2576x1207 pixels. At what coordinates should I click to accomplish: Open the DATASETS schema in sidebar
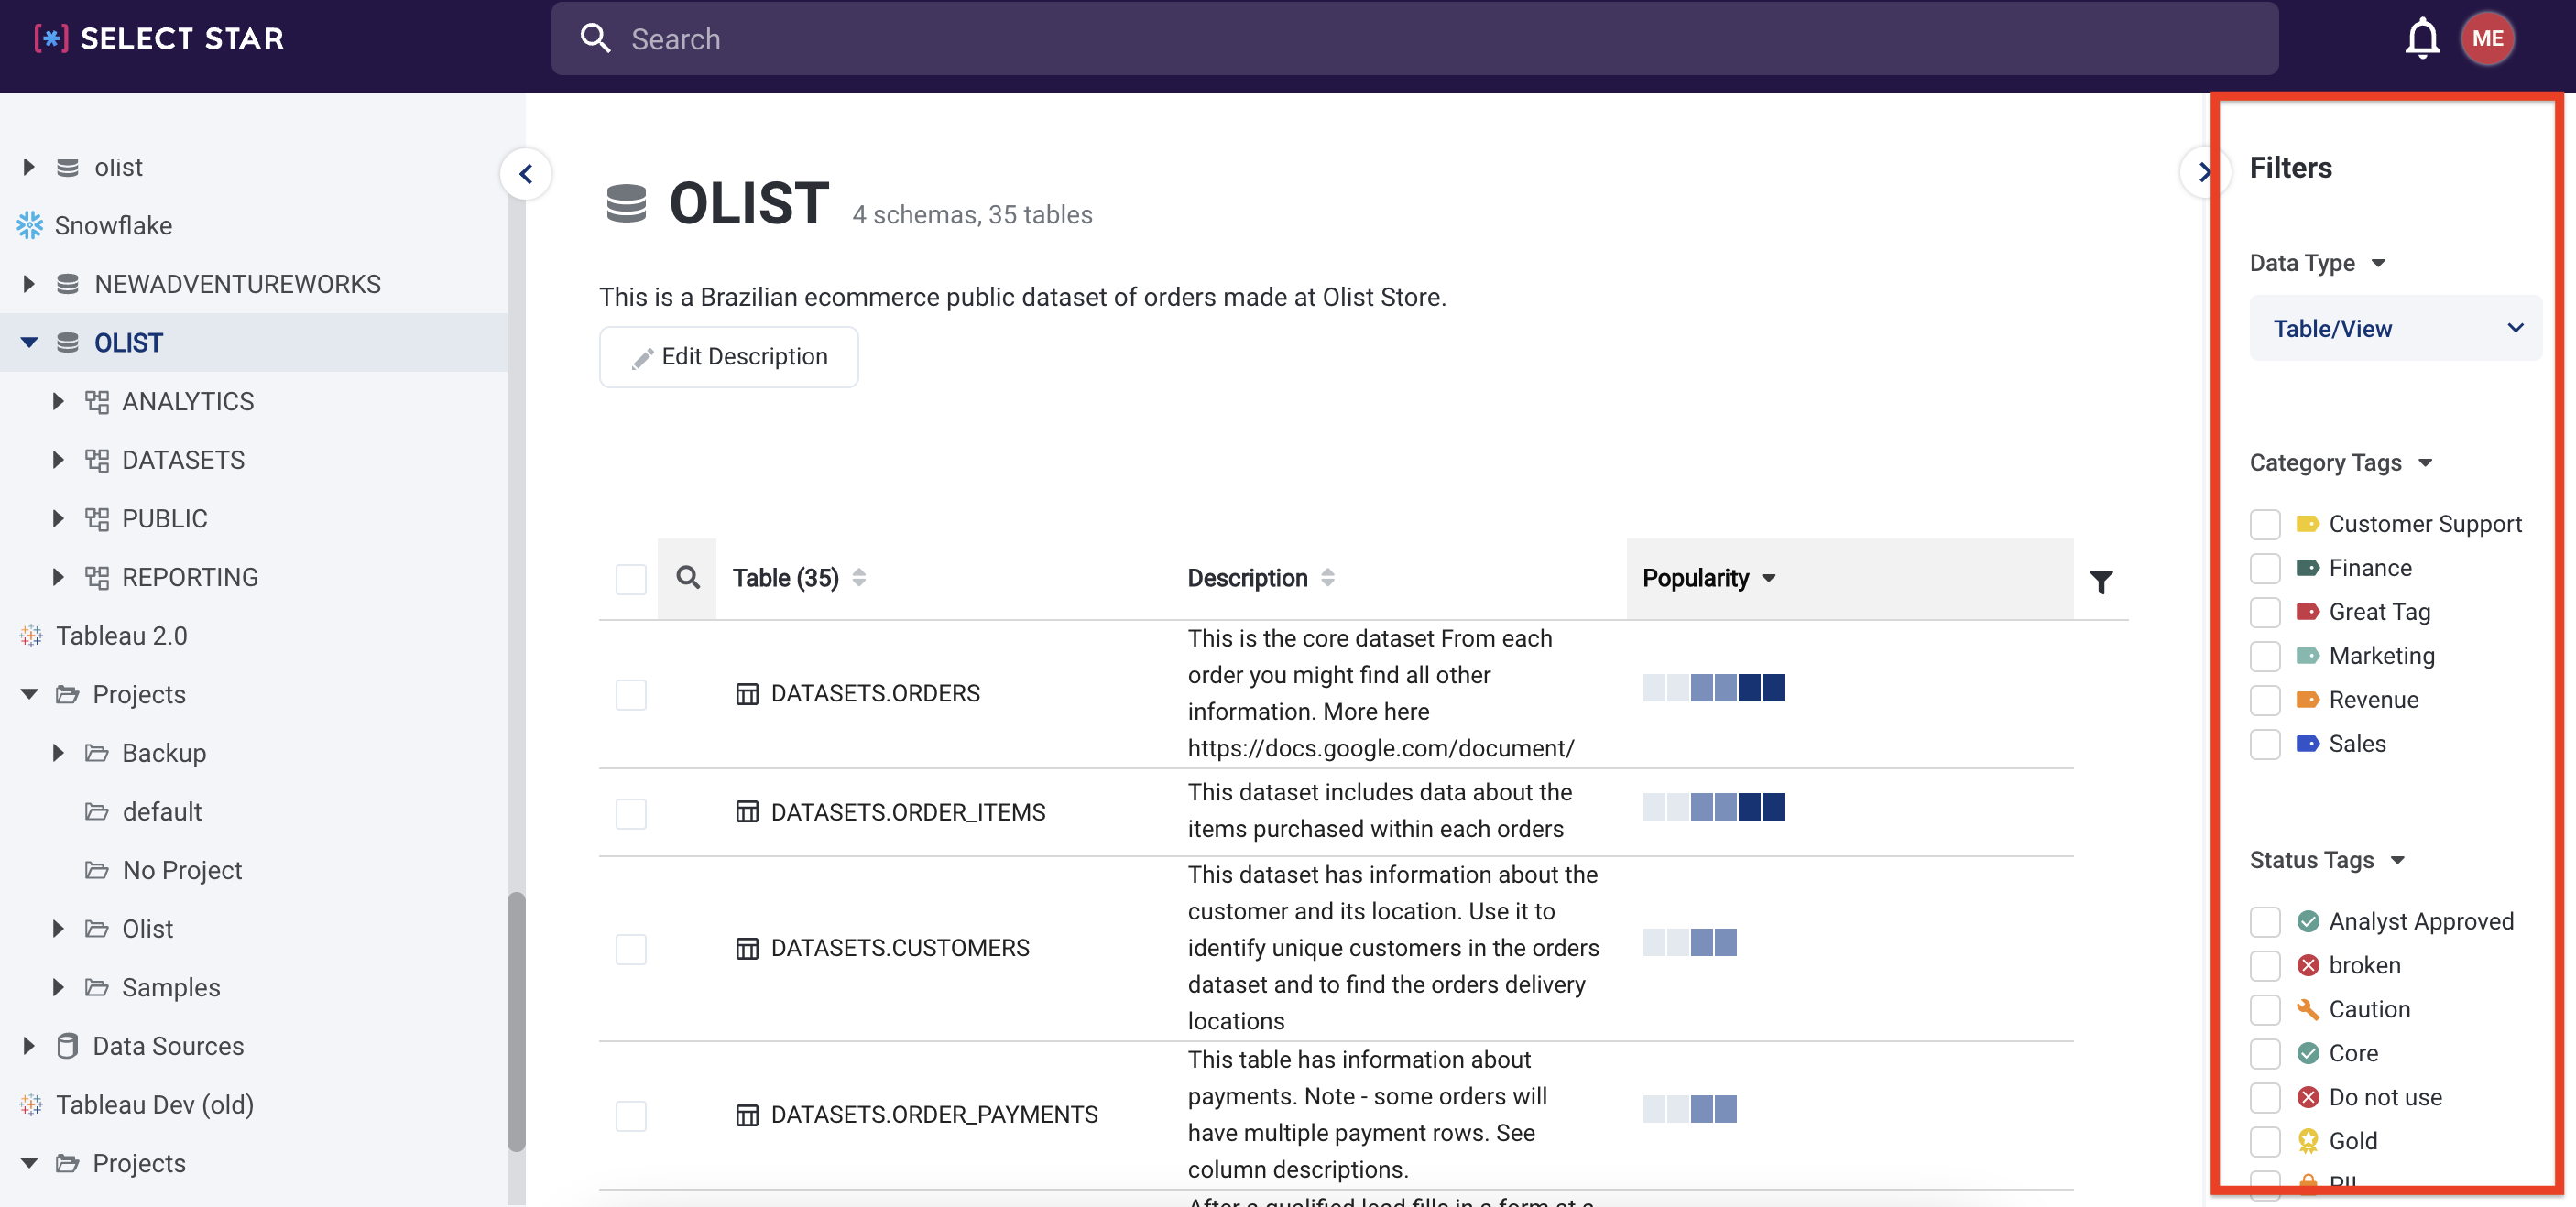(183, 460)
